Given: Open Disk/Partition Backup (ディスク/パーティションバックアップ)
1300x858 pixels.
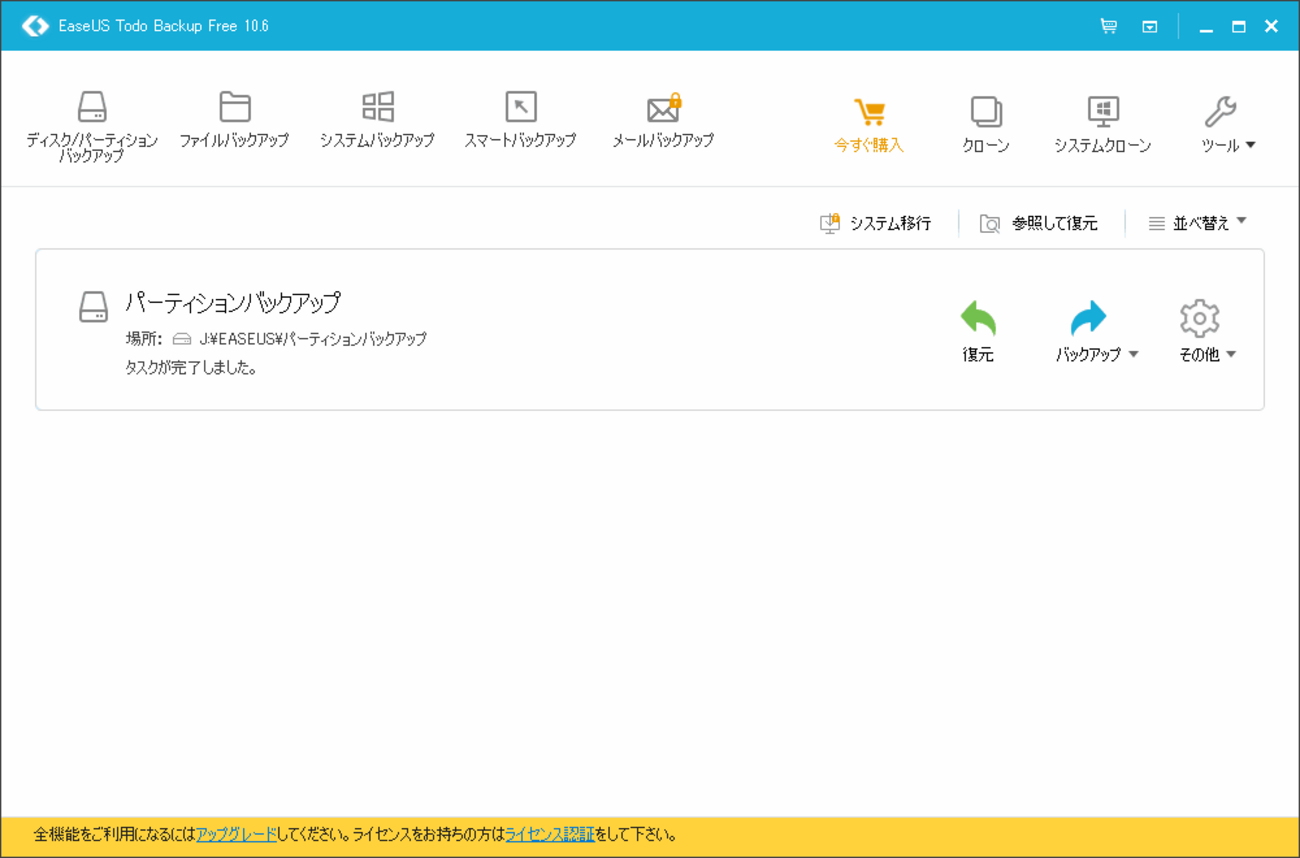Looking at the screenshot, I should pos(92,125).
